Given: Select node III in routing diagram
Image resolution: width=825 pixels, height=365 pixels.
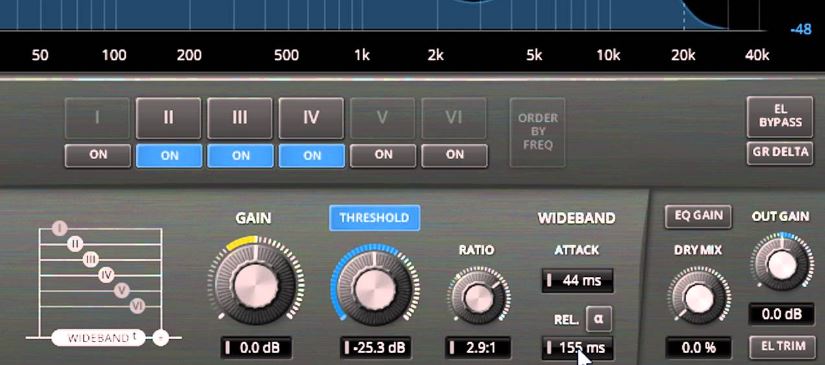Looking at the screenshot, I should [91, 259].
